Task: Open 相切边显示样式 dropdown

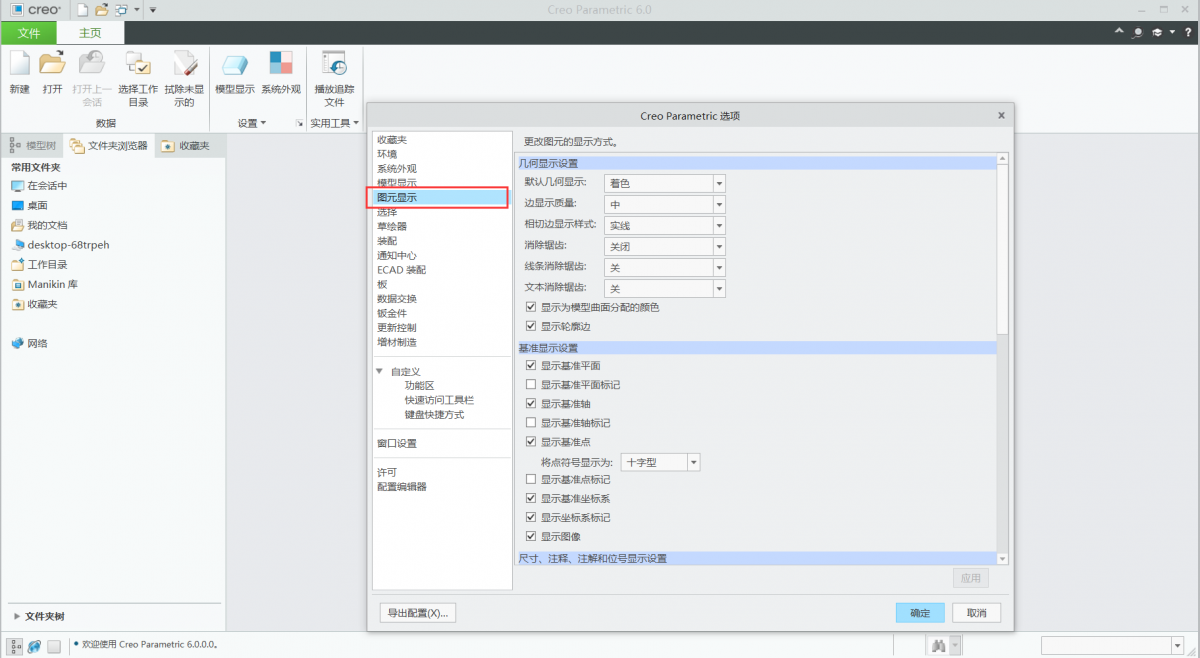Action: point(665,226)
